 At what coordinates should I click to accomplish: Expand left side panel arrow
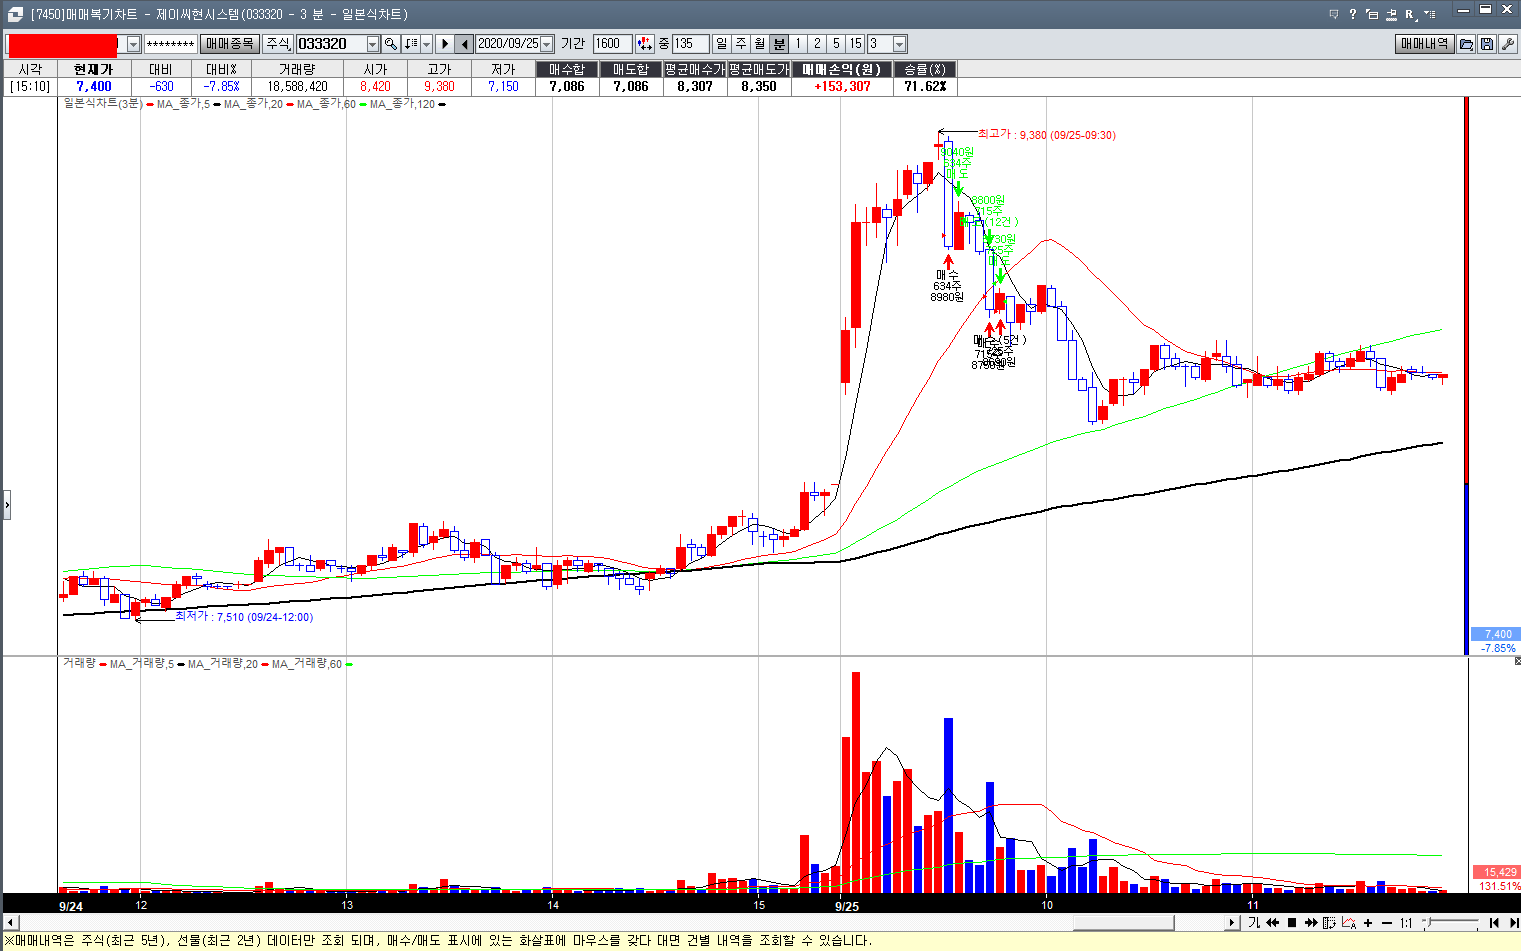pos(6,505)
